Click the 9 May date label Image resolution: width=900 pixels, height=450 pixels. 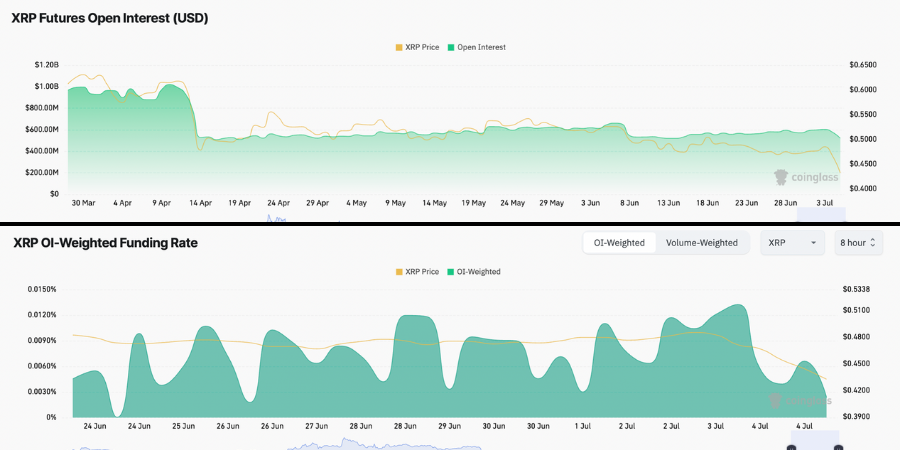click(395, 203)
